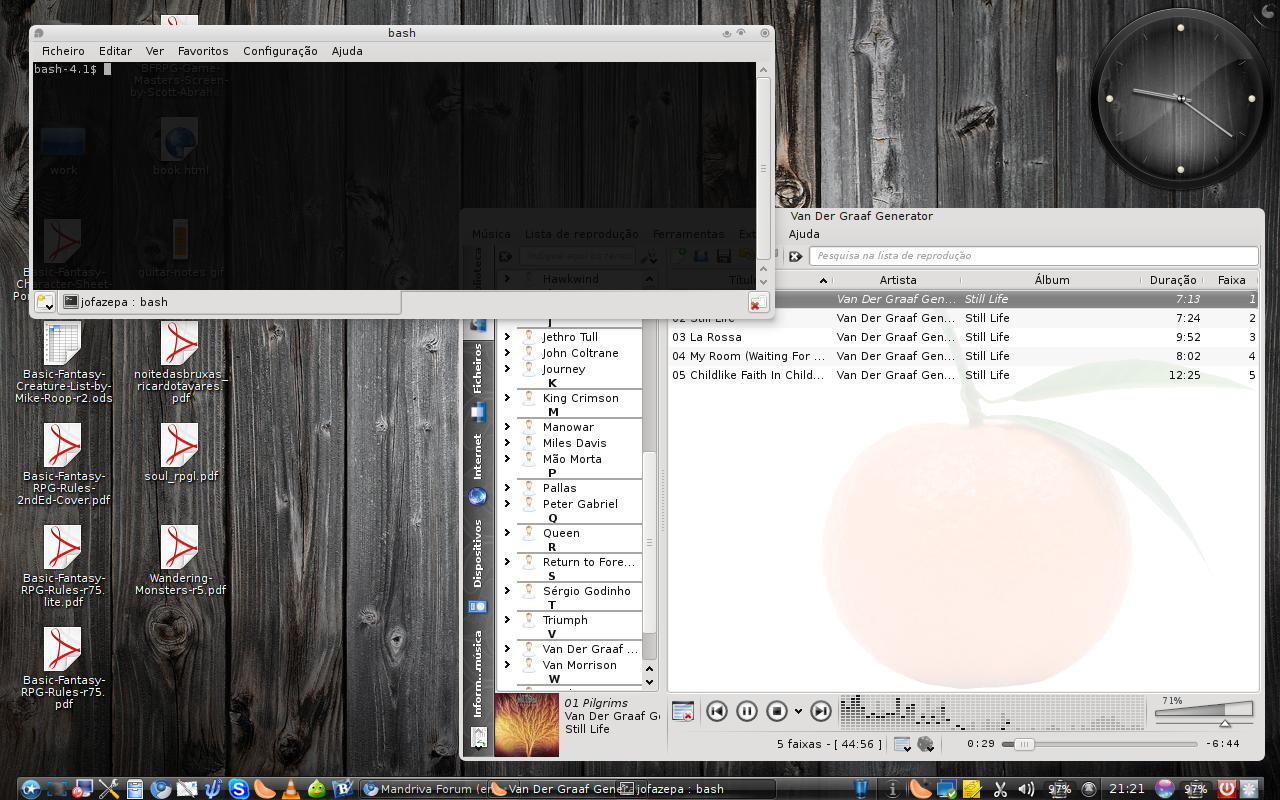Open Basic-Fantasy-RPG-Rules-r75.lite.pdf desktop icon
This screenshot has height=800, width=1280.
click(x=63, y=566)
